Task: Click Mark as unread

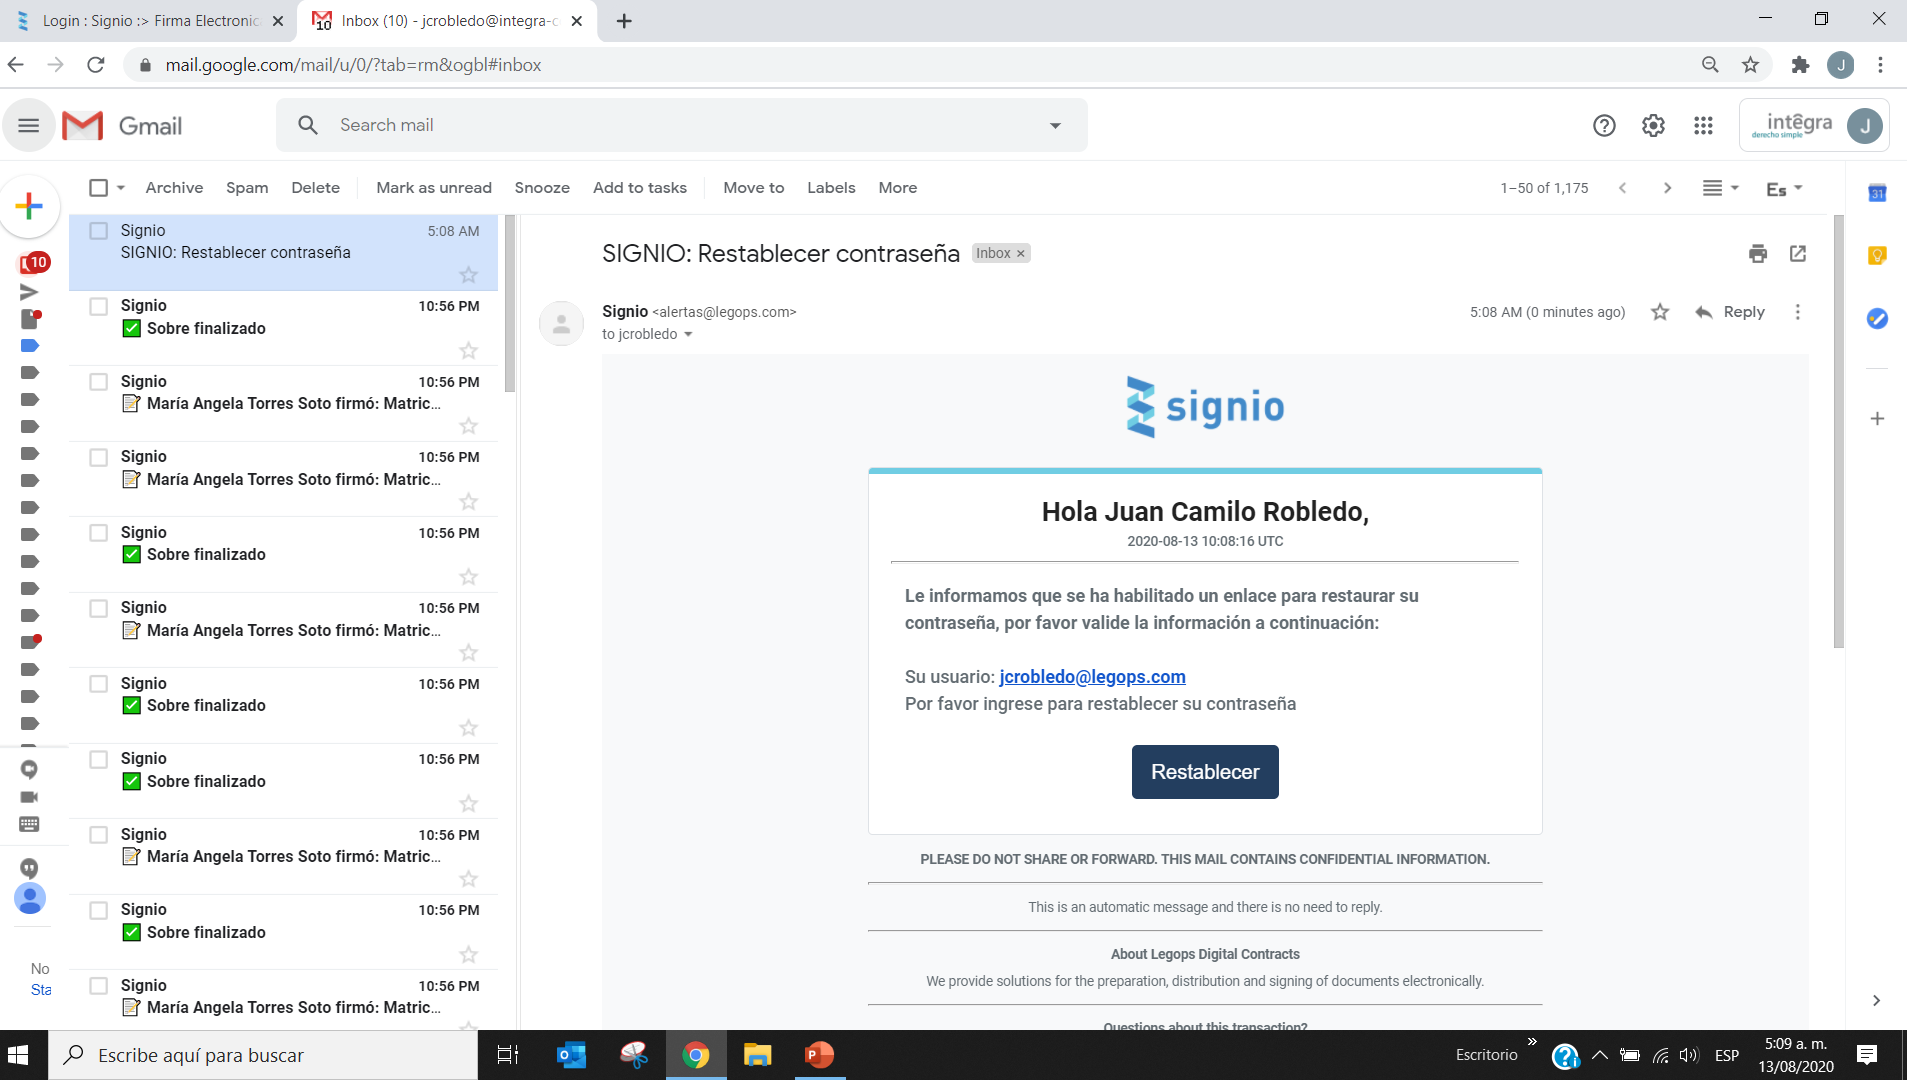Action: (x=434, y=188)
